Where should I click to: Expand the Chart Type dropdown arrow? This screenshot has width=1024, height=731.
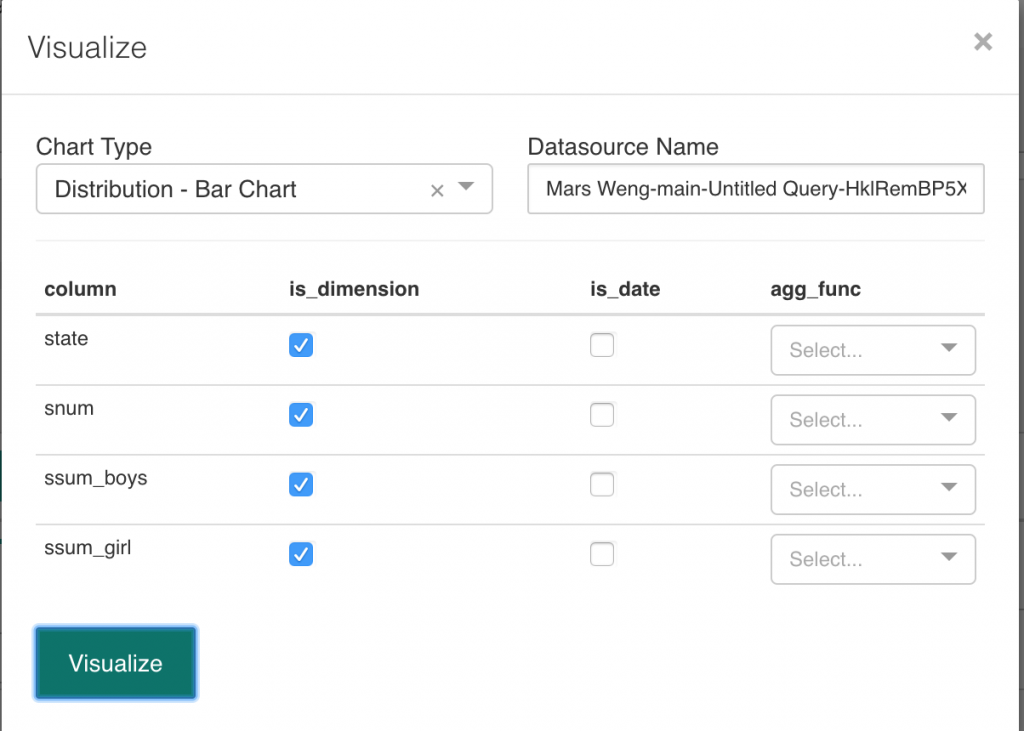[x=466, y=188]
